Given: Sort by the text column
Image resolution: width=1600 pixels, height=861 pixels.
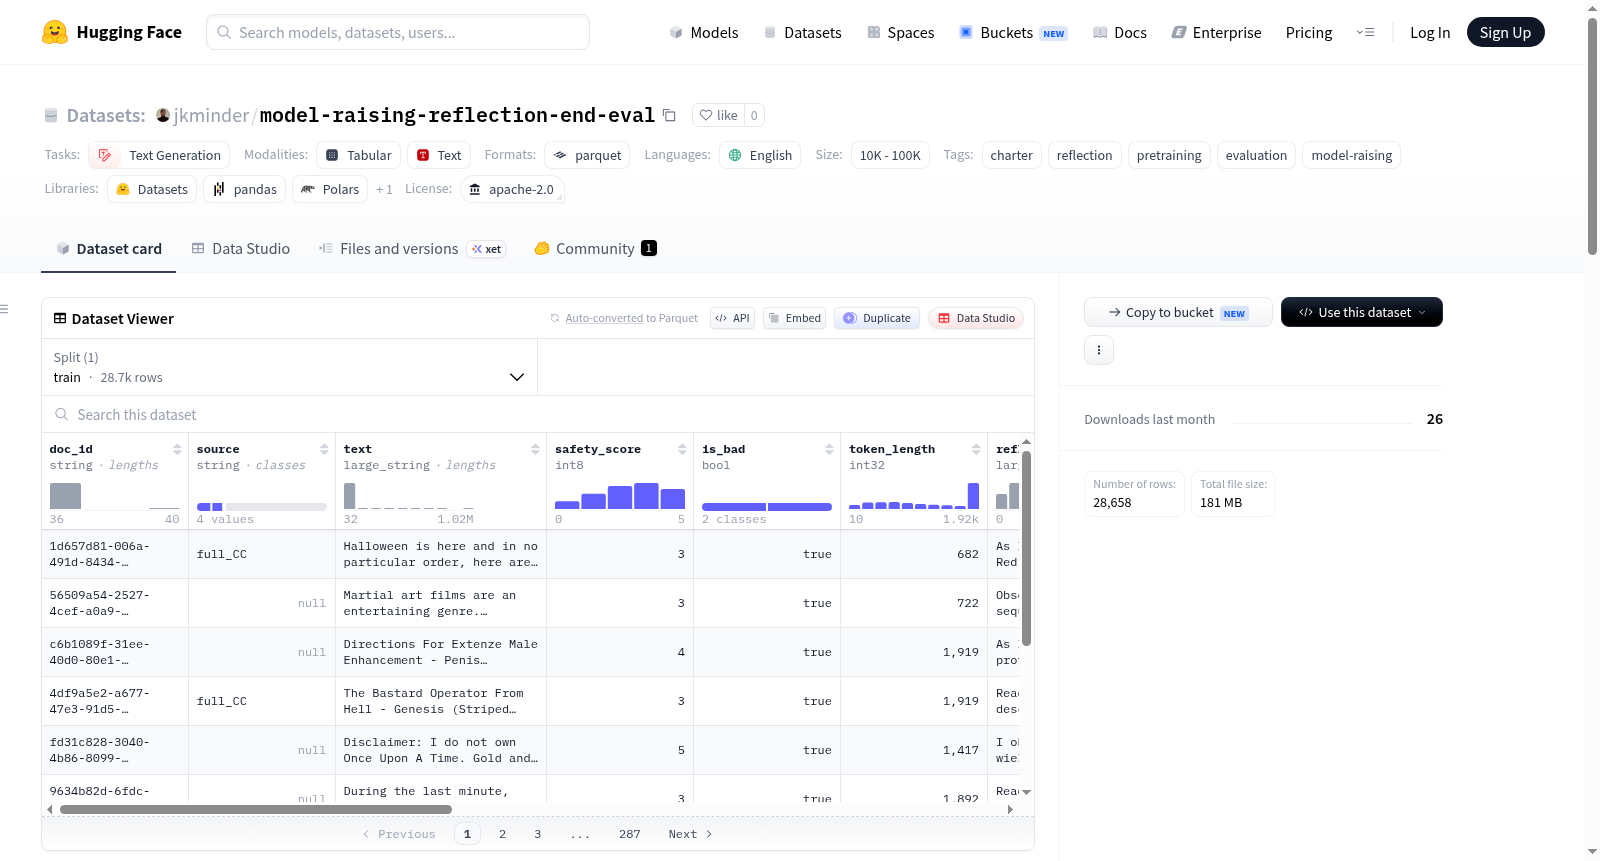Looking at the screenshot, I should (x=535, y=449).
